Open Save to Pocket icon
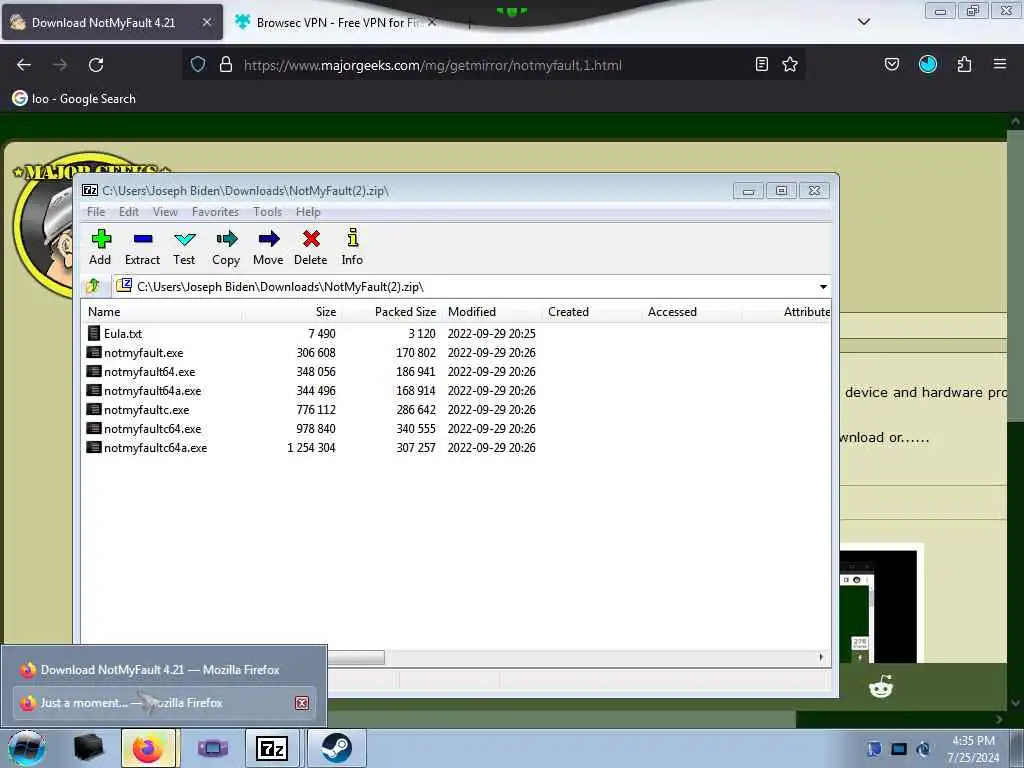Screen dimensions: 1024x768 click(892, 64)
